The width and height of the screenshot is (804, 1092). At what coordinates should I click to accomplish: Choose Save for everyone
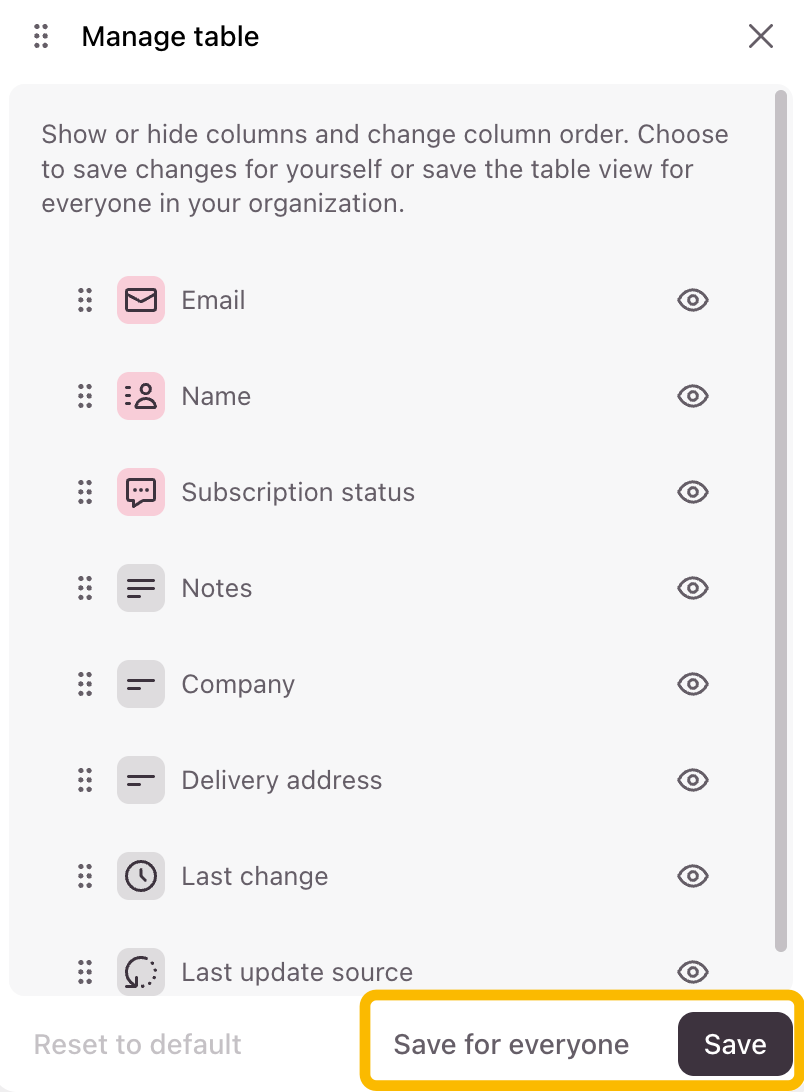click(x=511, y=1045)
